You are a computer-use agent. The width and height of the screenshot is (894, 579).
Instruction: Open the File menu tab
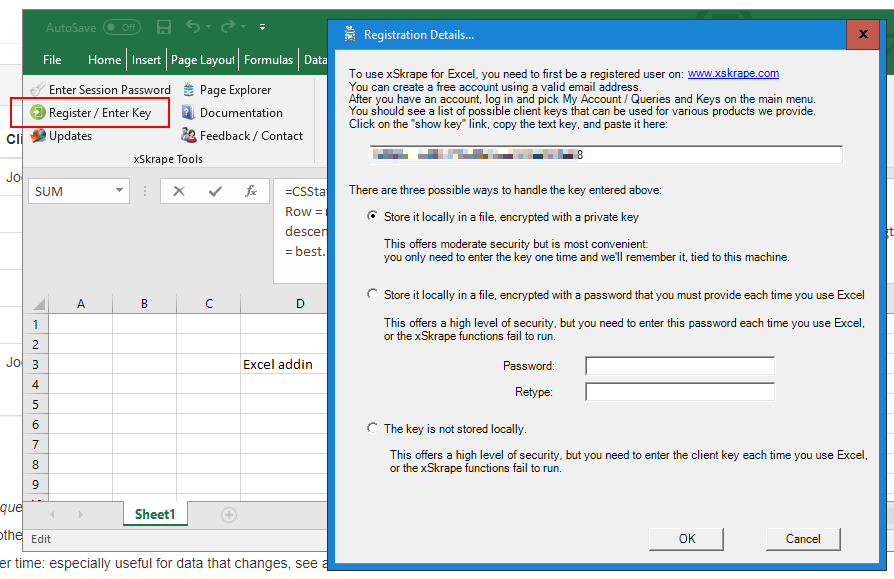point(52,60)
